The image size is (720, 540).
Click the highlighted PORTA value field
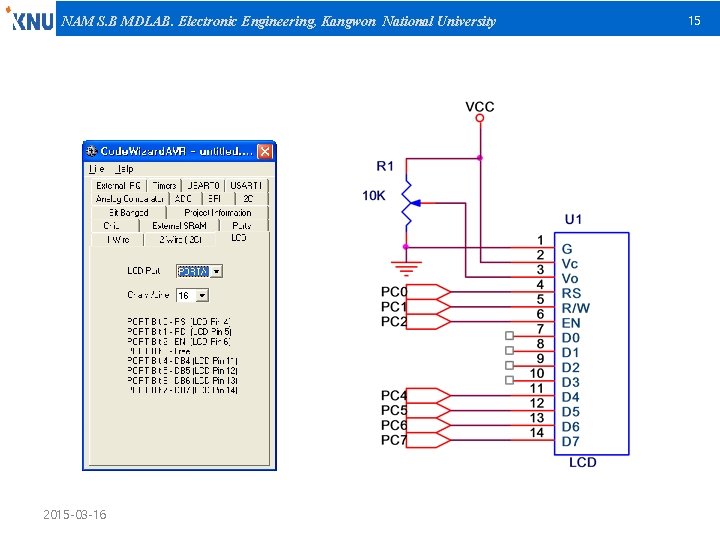click(193, 271)
